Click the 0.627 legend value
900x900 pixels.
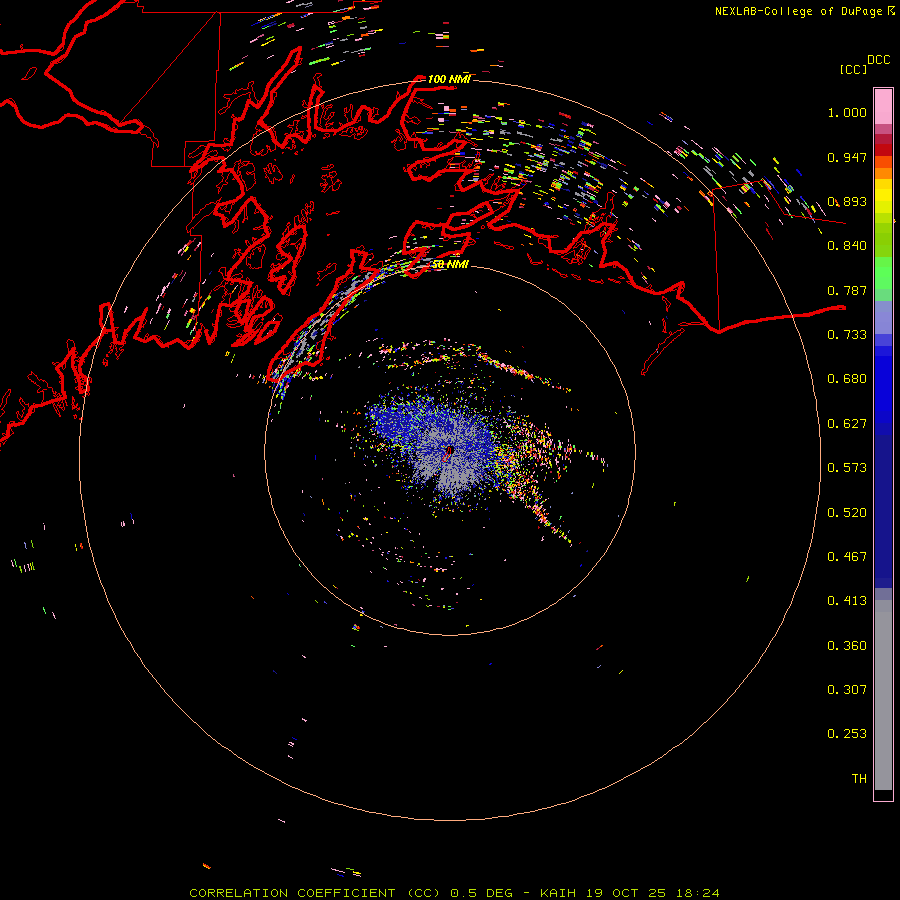point(847,424)
